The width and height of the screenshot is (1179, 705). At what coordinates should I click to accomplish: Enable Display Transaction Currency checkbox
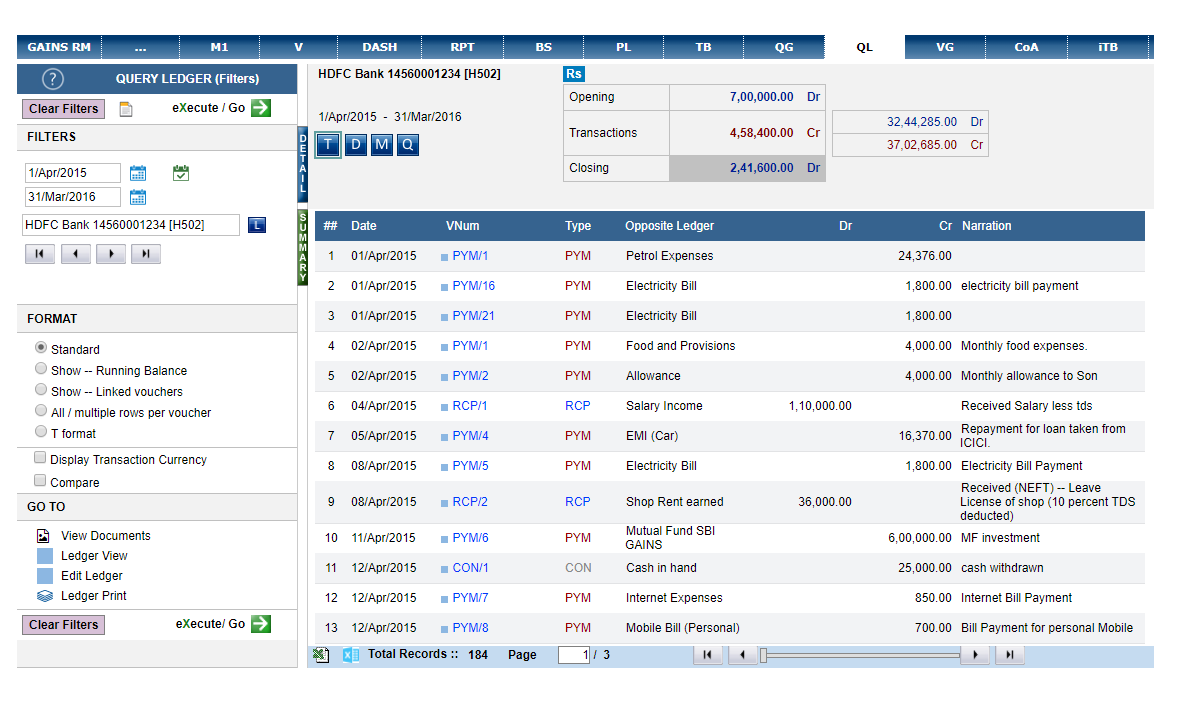40,458
